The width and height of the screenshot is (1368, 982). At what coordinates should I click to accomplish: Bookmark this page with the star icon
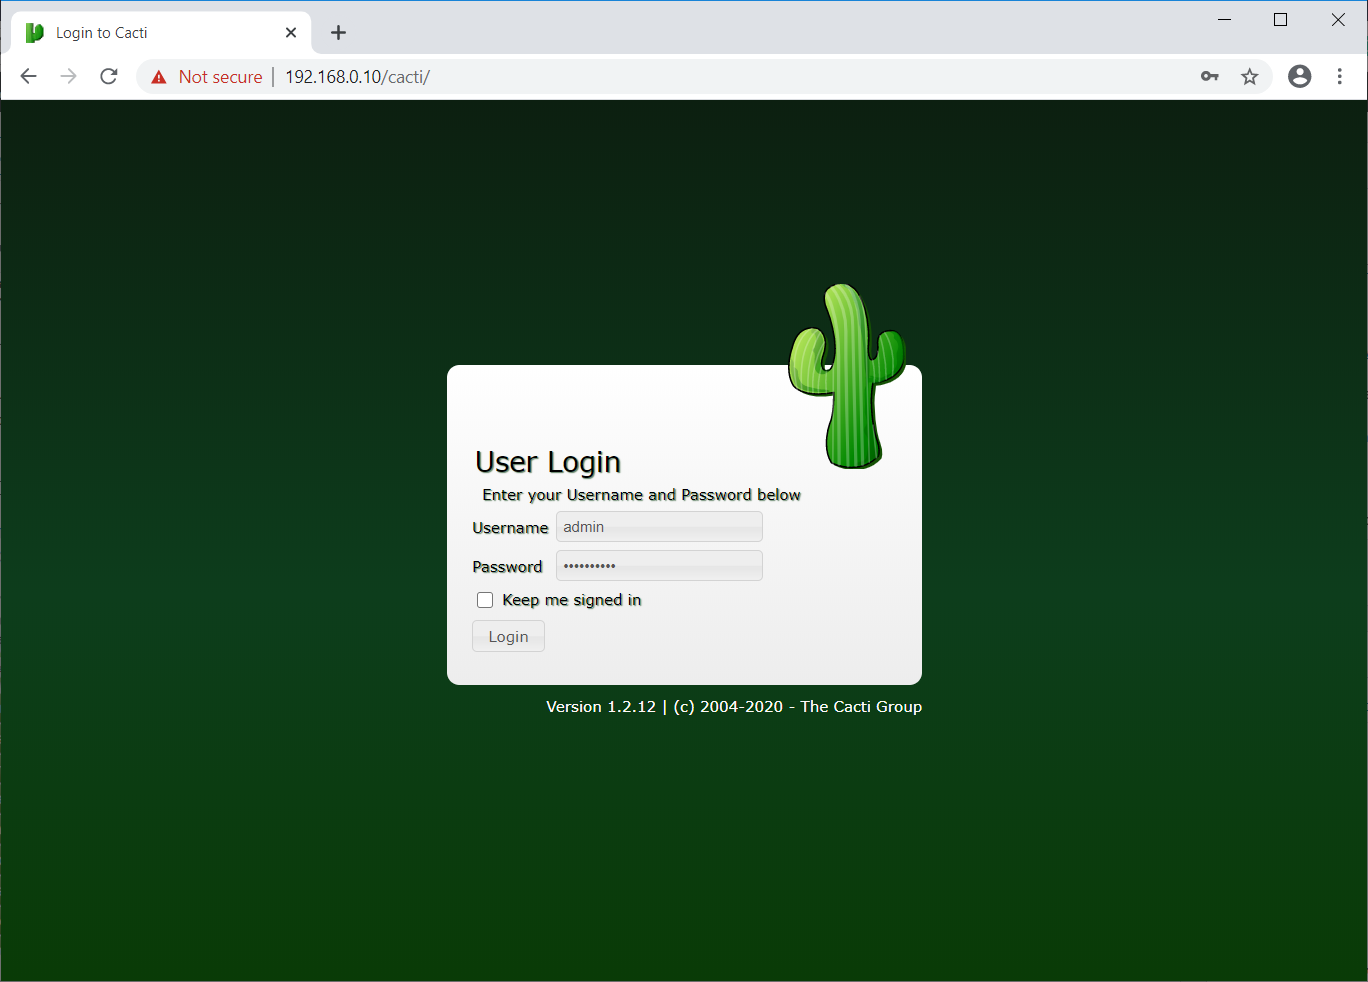tap(1250, 76)
